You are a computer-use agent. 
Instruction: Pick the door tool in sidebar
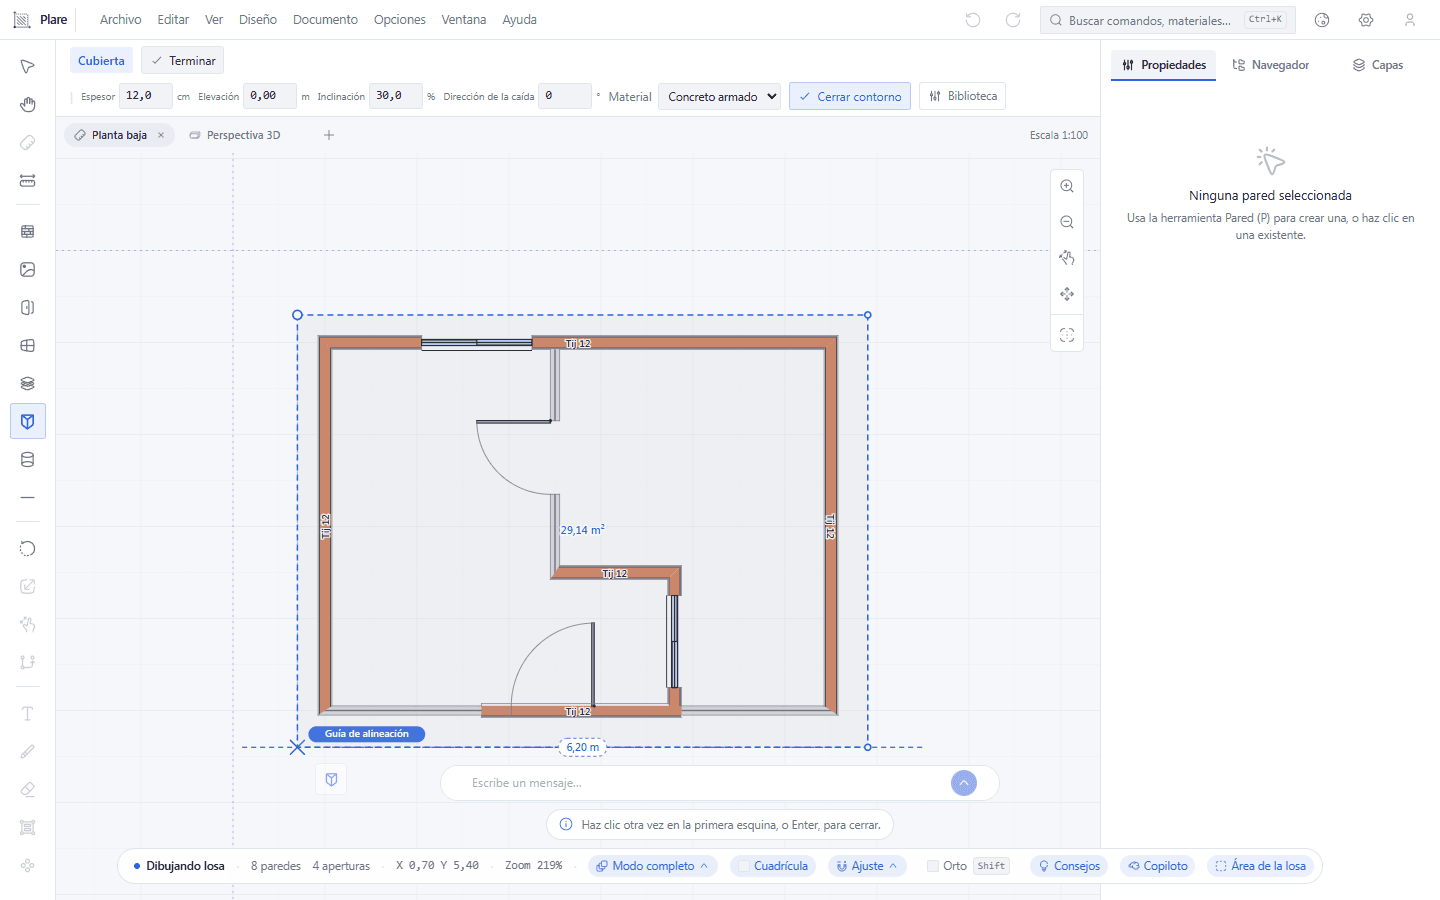pos(28,308)
